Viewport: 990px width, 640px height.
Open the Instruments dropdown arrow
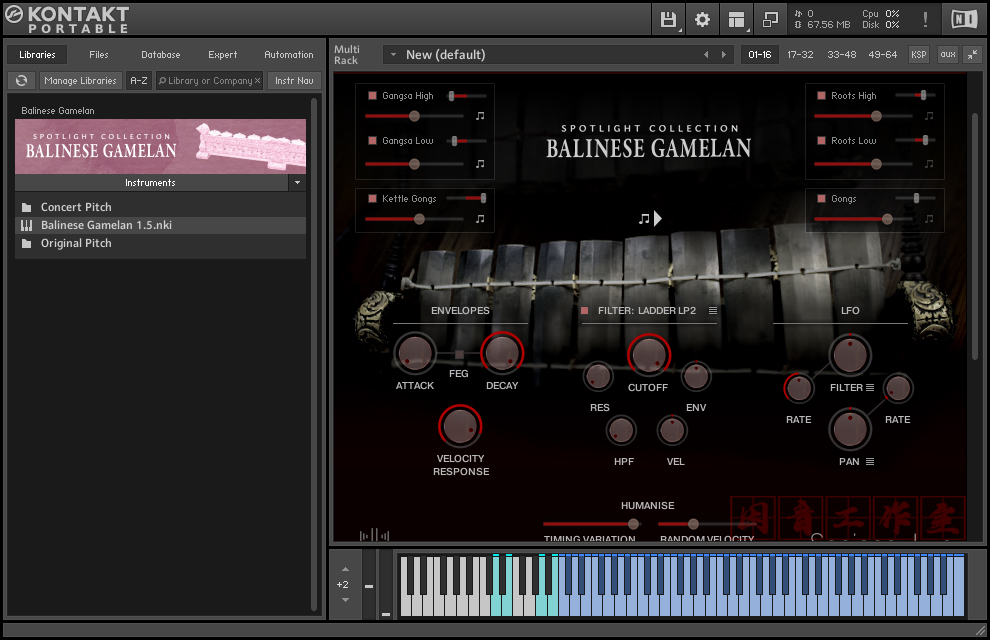click(x=297, y=182)
